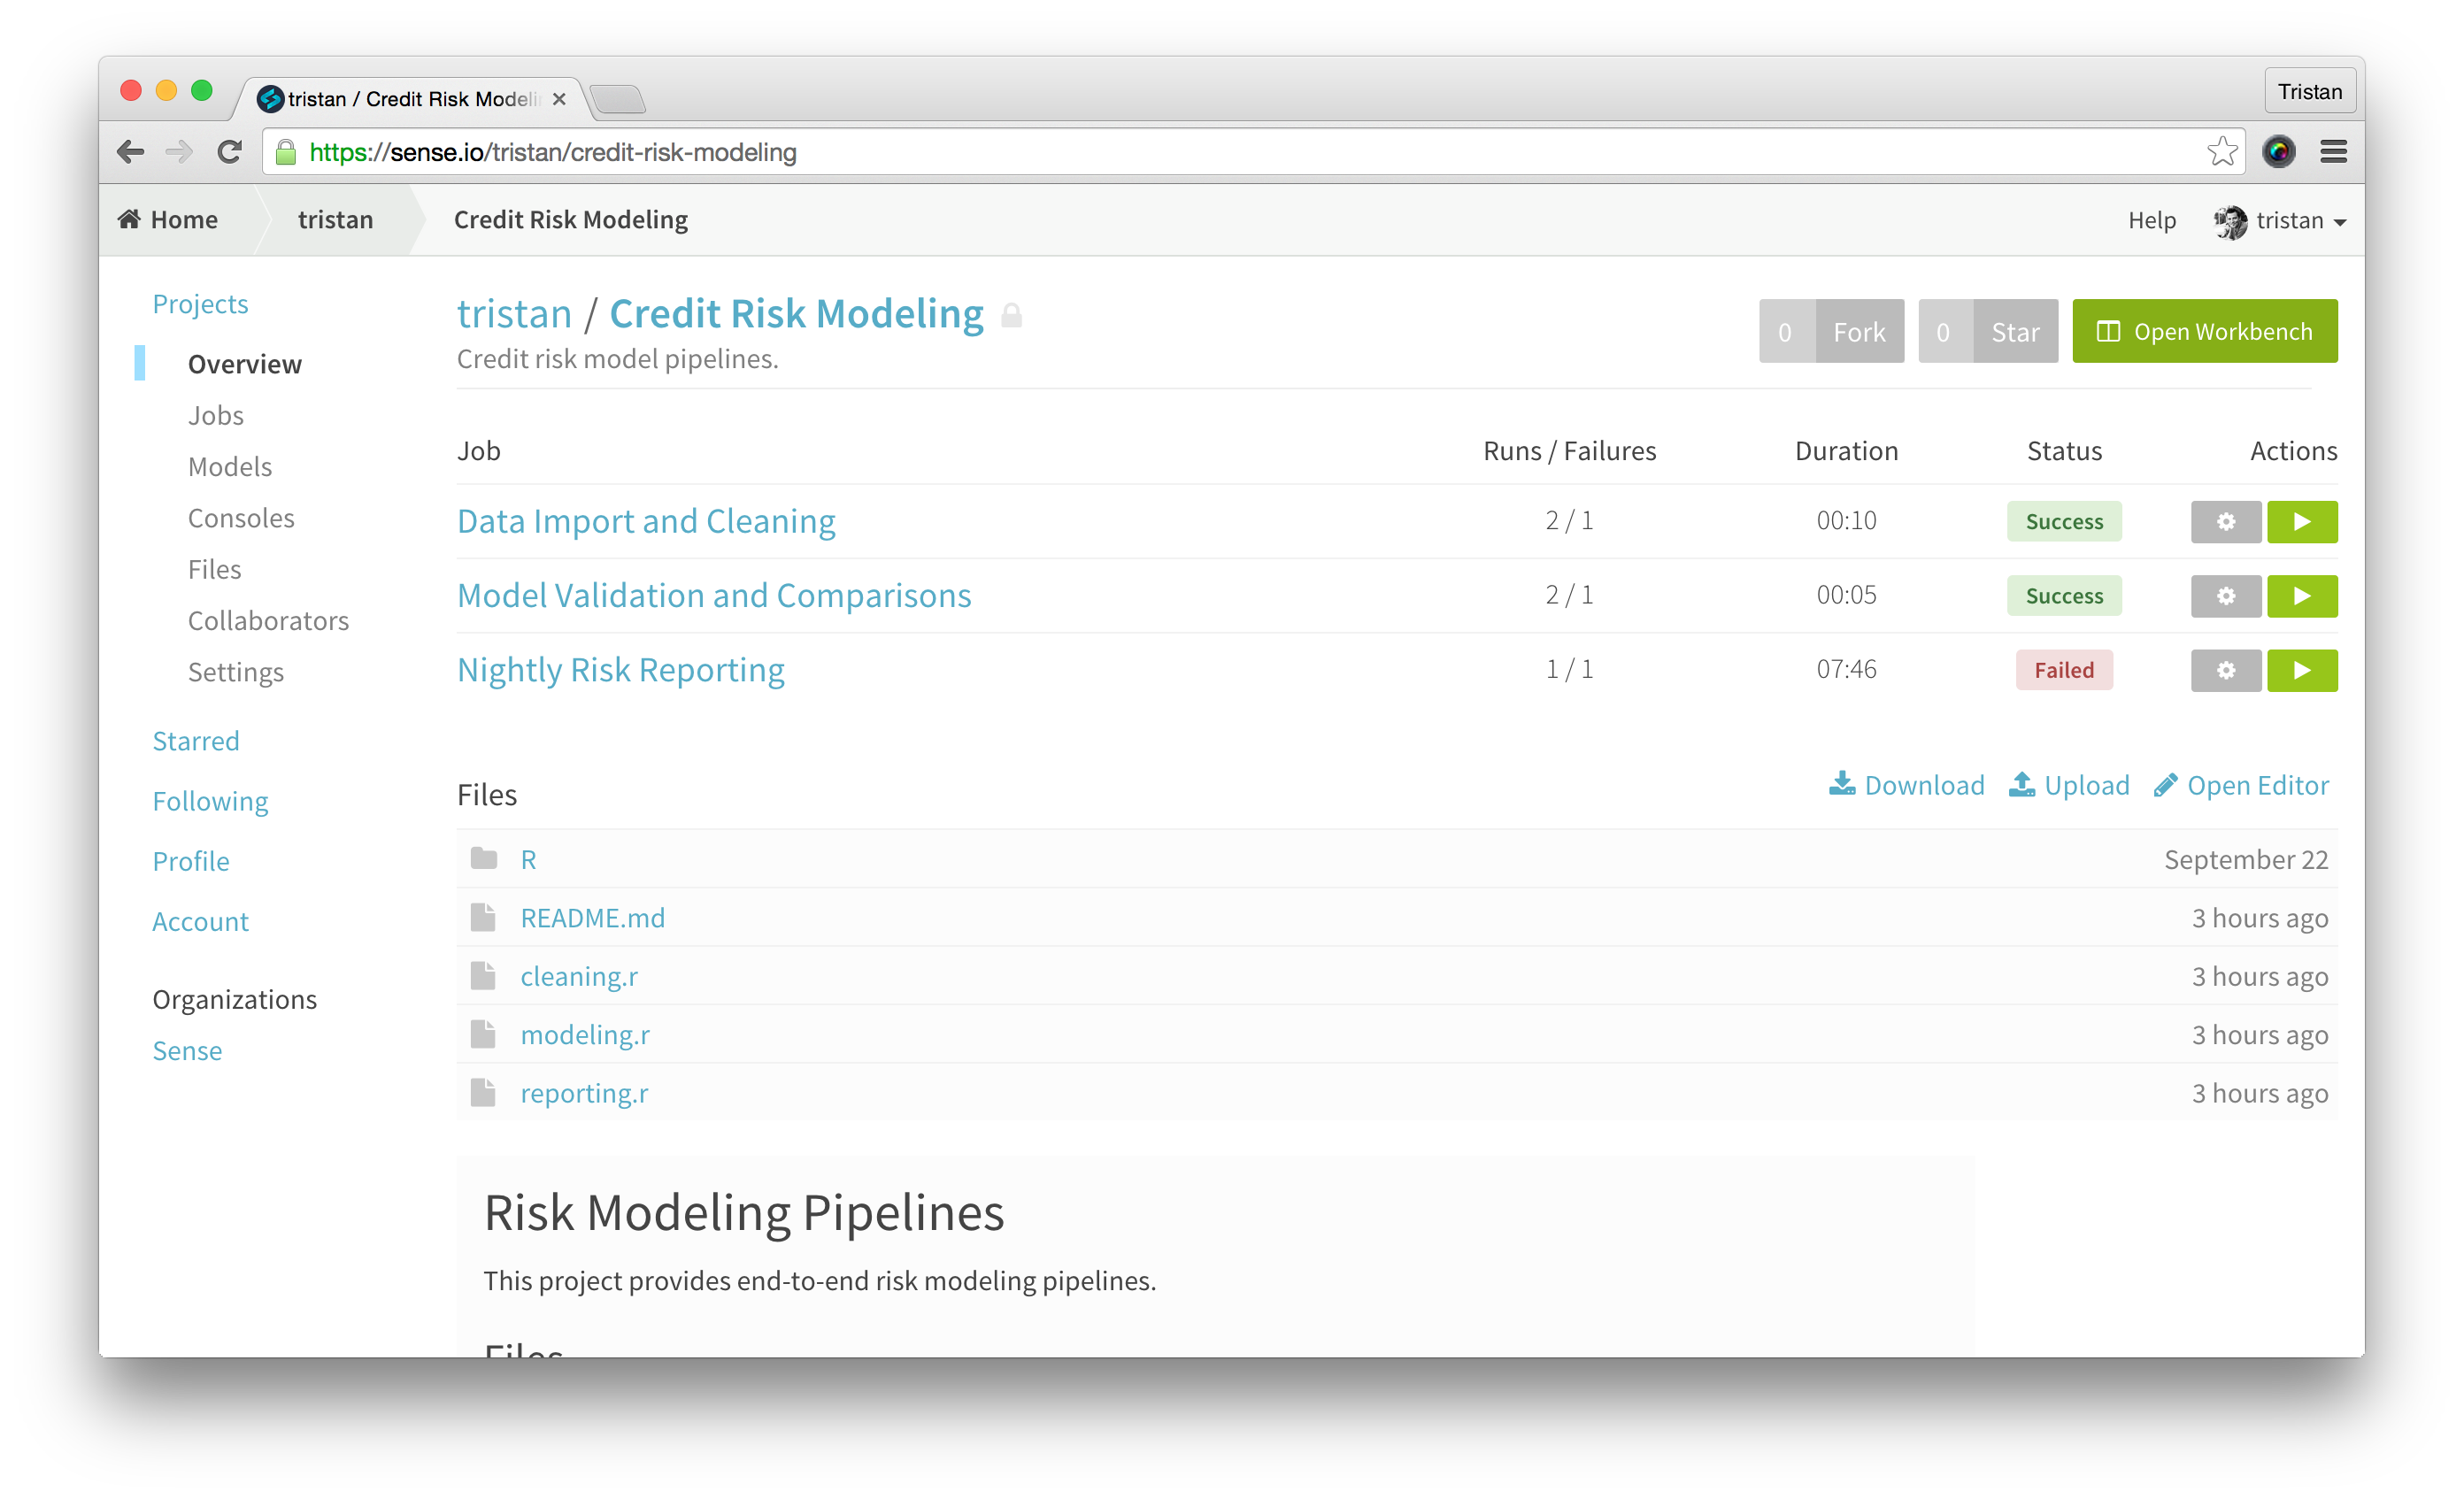Screen dimensions: 2464x1499
Task: Run the Nightly Risk Reporting job
Action: pos(2301,670)
